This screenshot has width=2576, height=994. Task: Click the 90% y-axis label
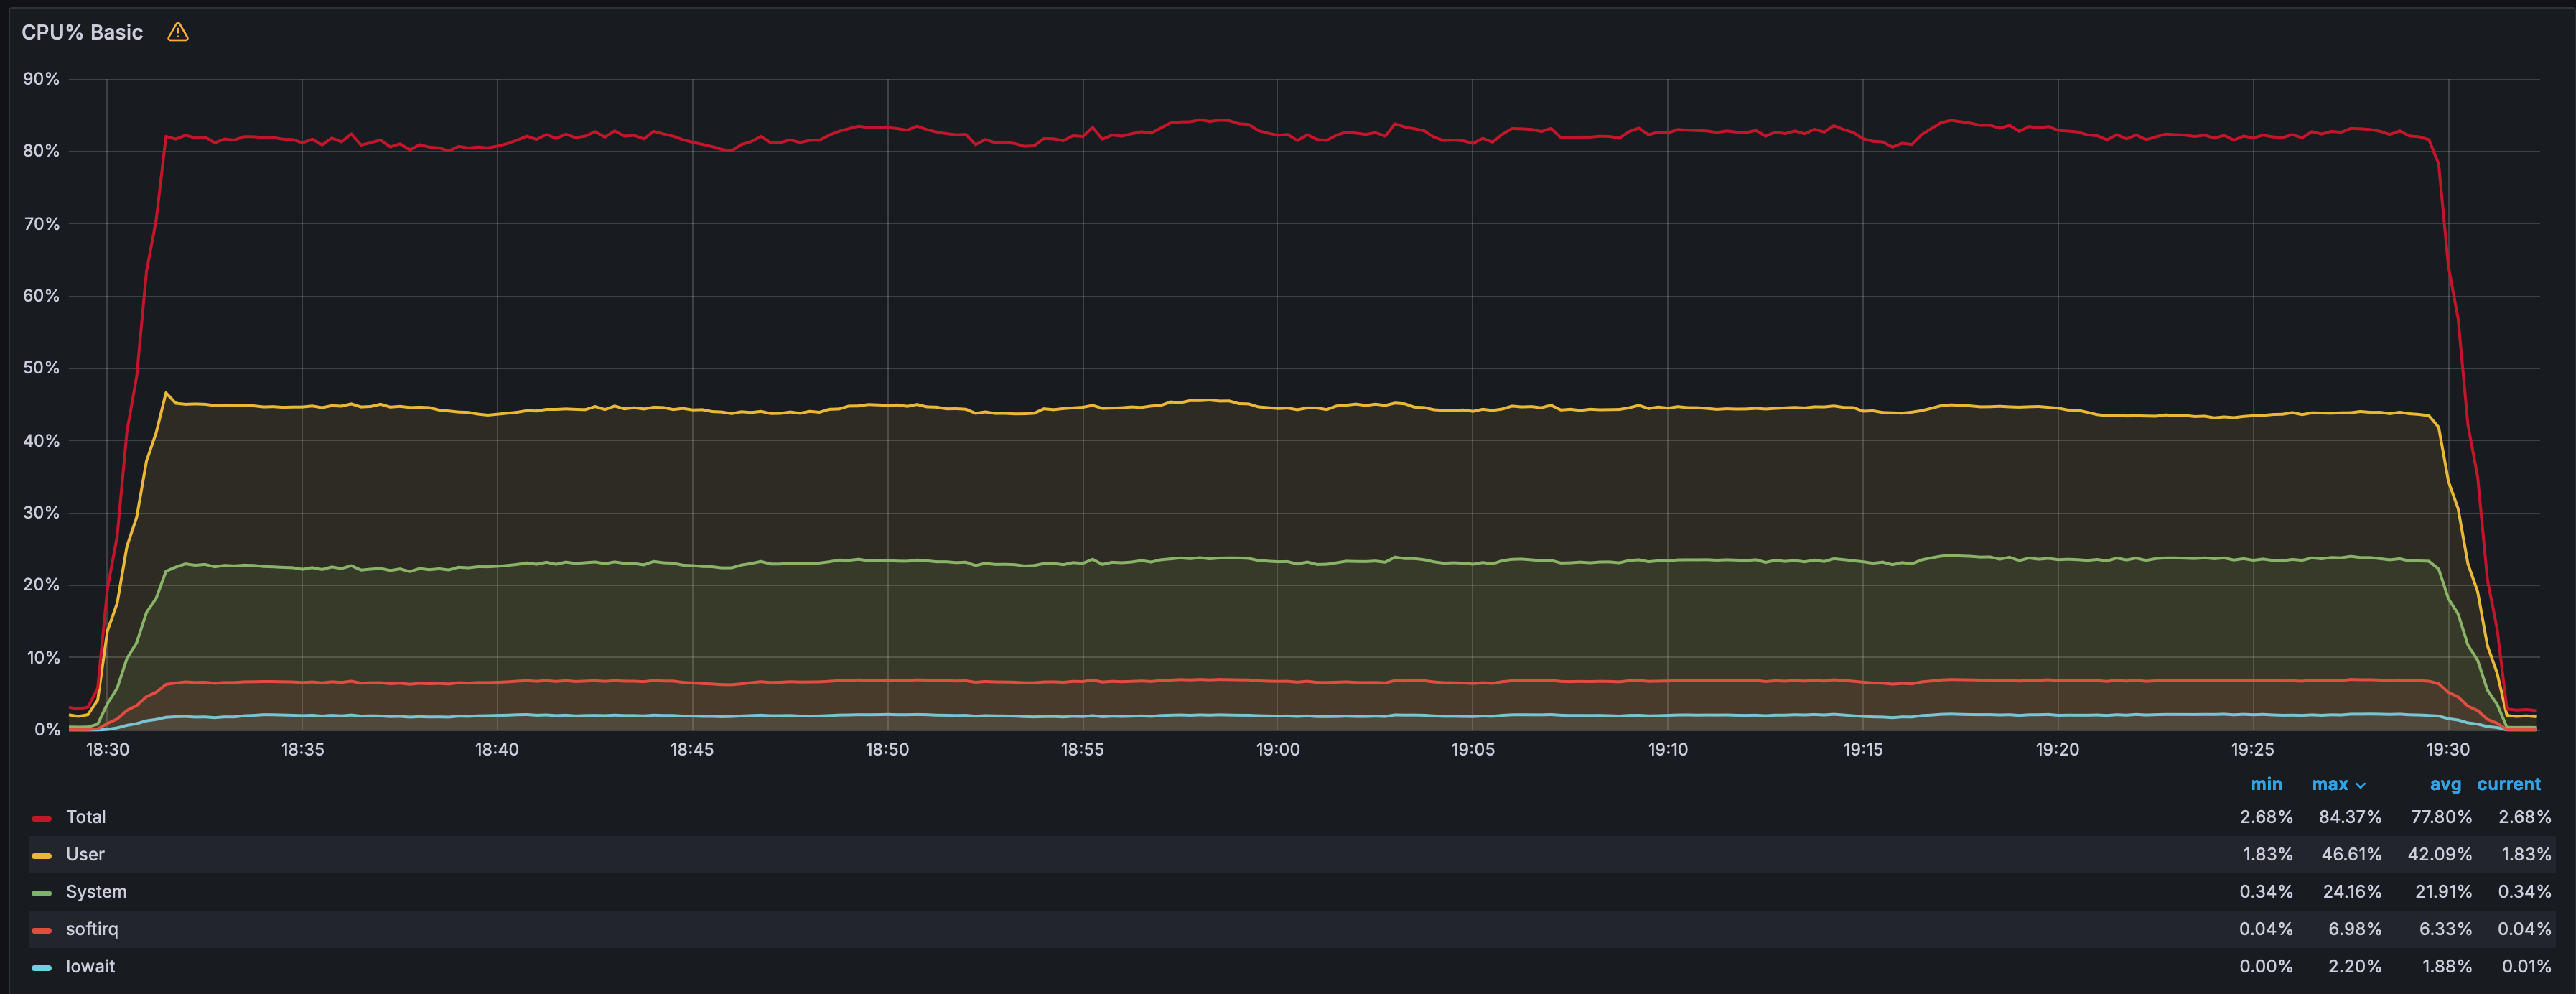click(41, 79)
